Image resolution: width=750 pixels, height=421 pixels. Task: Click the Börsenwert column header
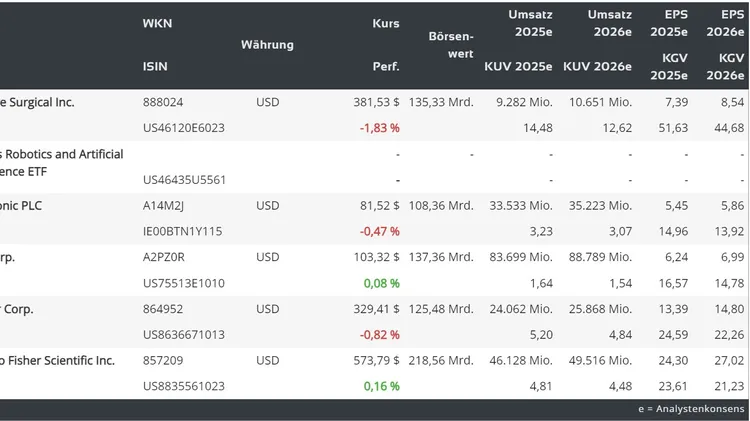451,45
